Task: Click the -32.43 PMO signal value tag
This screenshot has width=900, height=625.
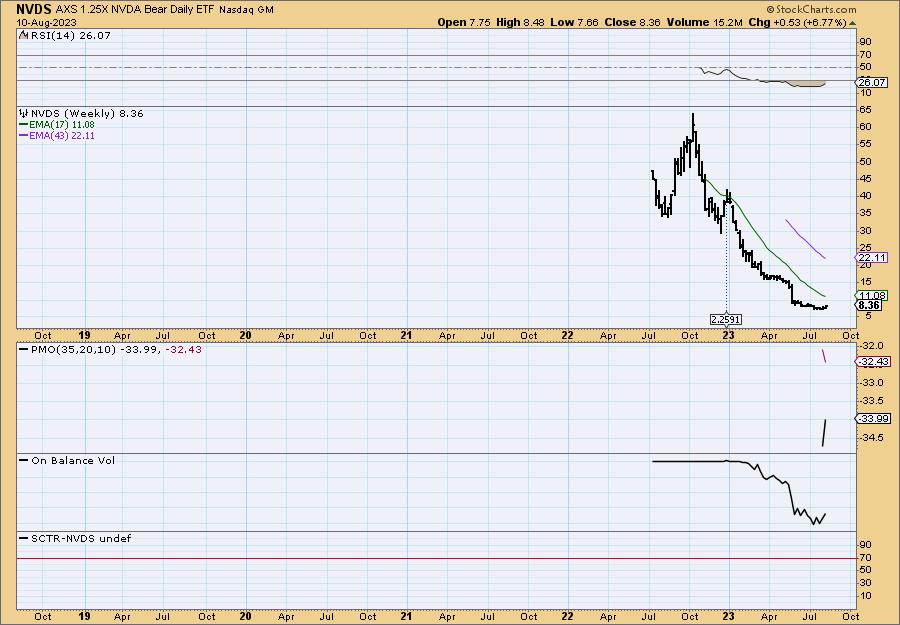Action: (x=874, y=362)
